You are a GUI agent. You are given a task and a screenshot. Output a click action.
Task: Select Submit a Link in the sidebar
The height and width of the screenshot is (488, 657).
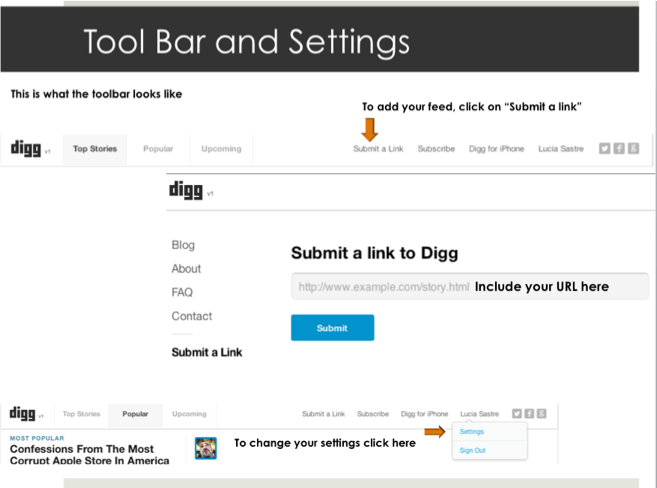(207, 352)
